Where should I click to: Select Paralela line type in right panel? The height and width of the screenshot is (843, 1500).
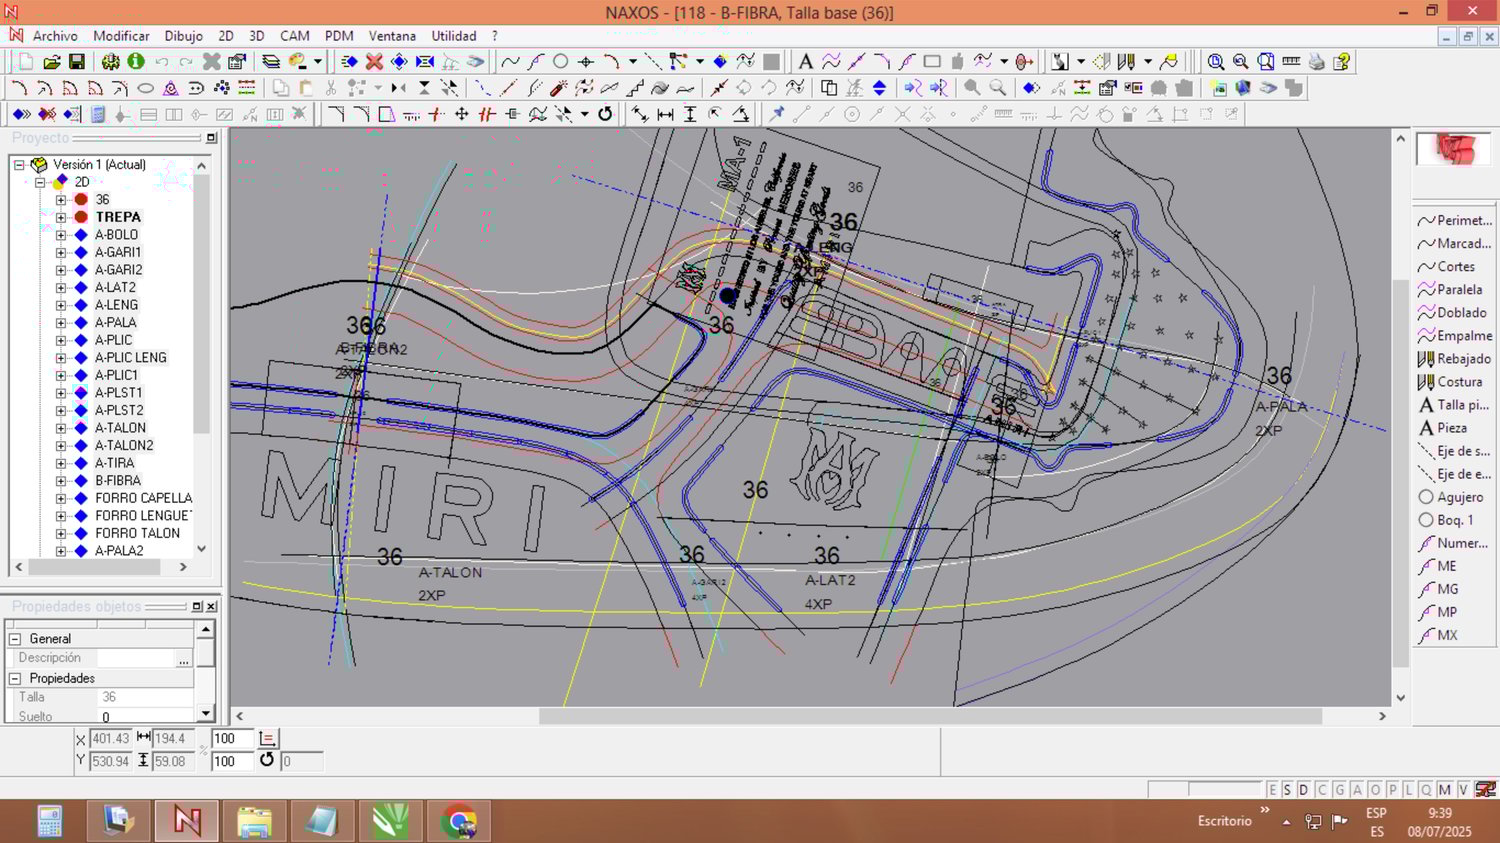point(1458,290)
